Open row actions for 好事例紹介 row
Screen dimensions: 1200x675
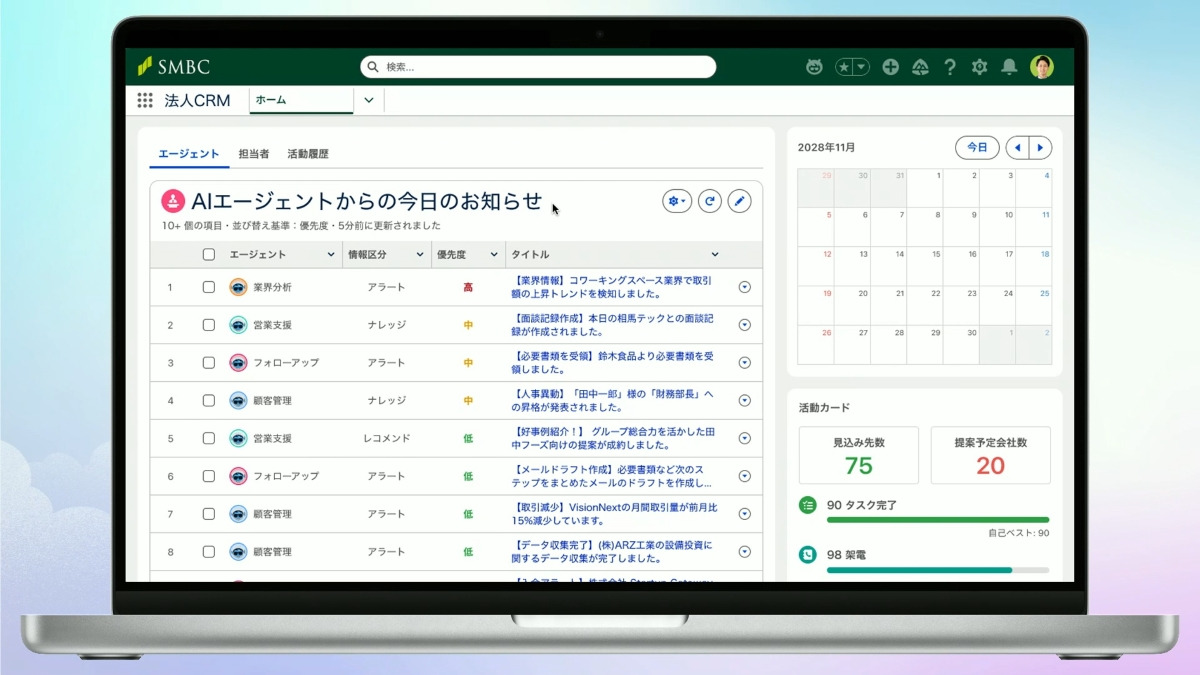pyautogui.click(x=744, y=438)
